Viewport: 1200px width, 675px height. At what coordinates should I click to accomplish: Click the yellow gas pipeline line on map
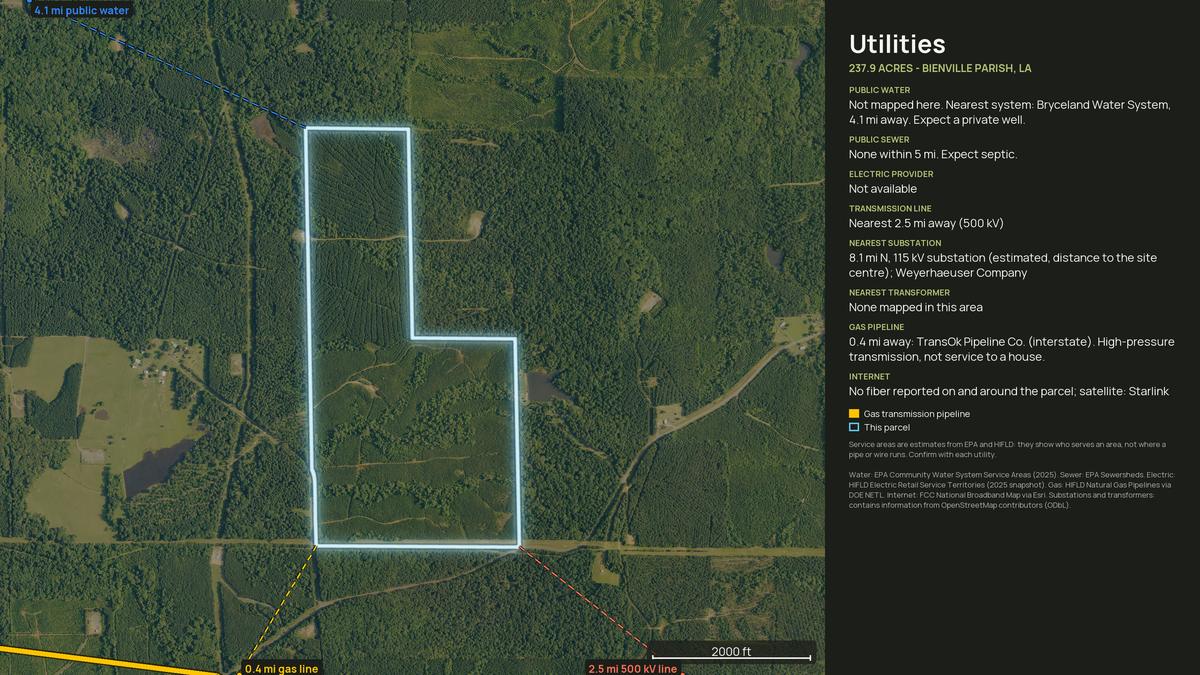point(110,662)
